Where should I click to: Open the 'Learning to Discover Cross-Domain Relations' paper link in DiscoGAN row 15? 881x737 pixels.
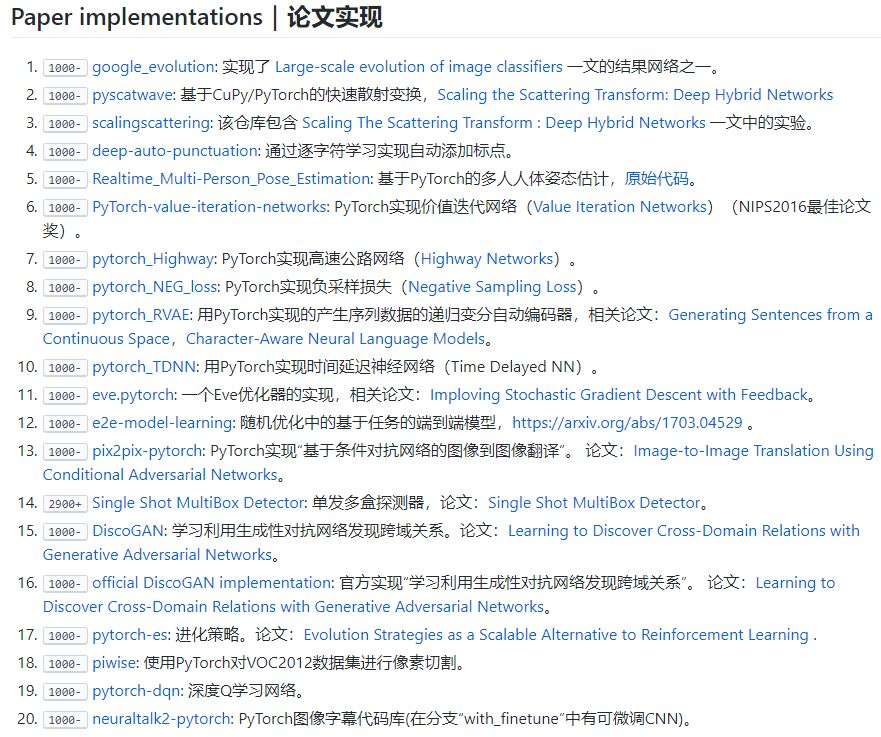(x=684, y=531)
